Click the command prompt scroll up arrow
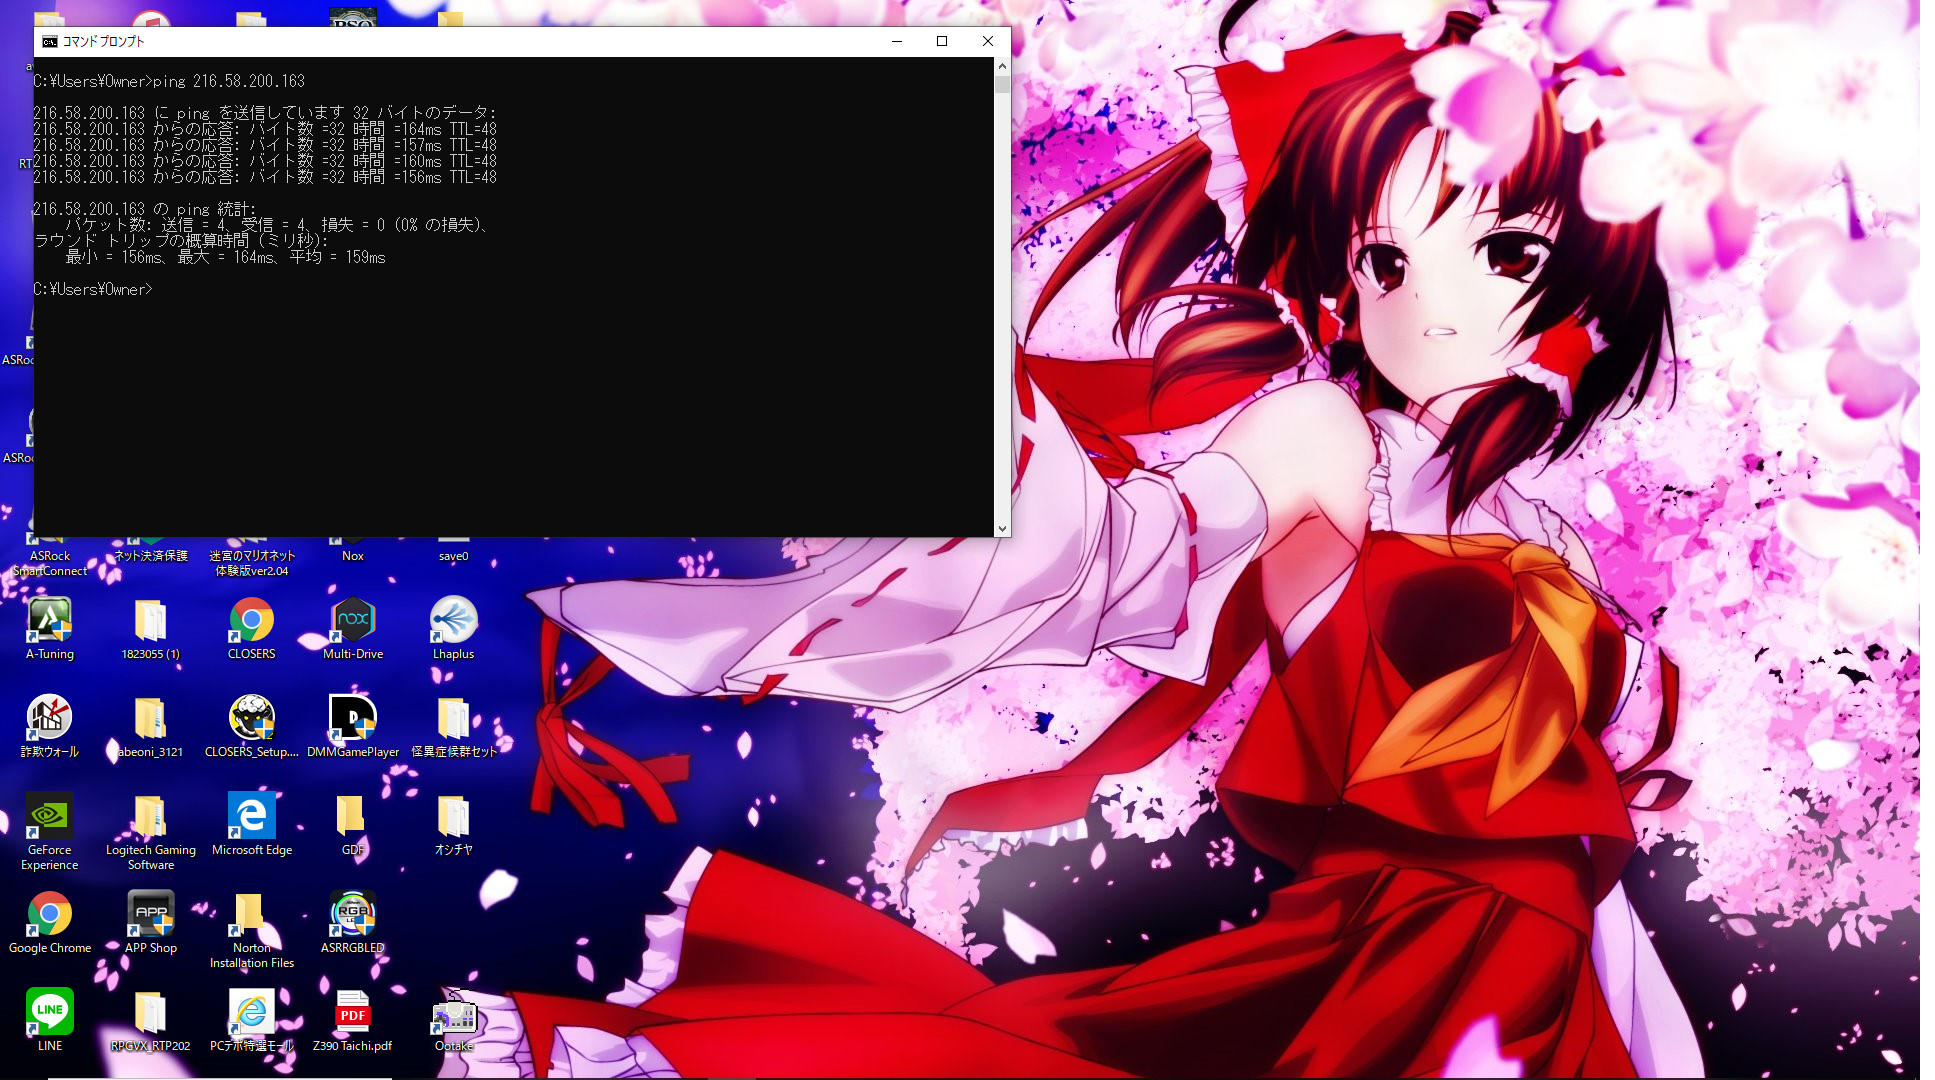This screenshot has height=1080, width=1935. click(1002, 66)
